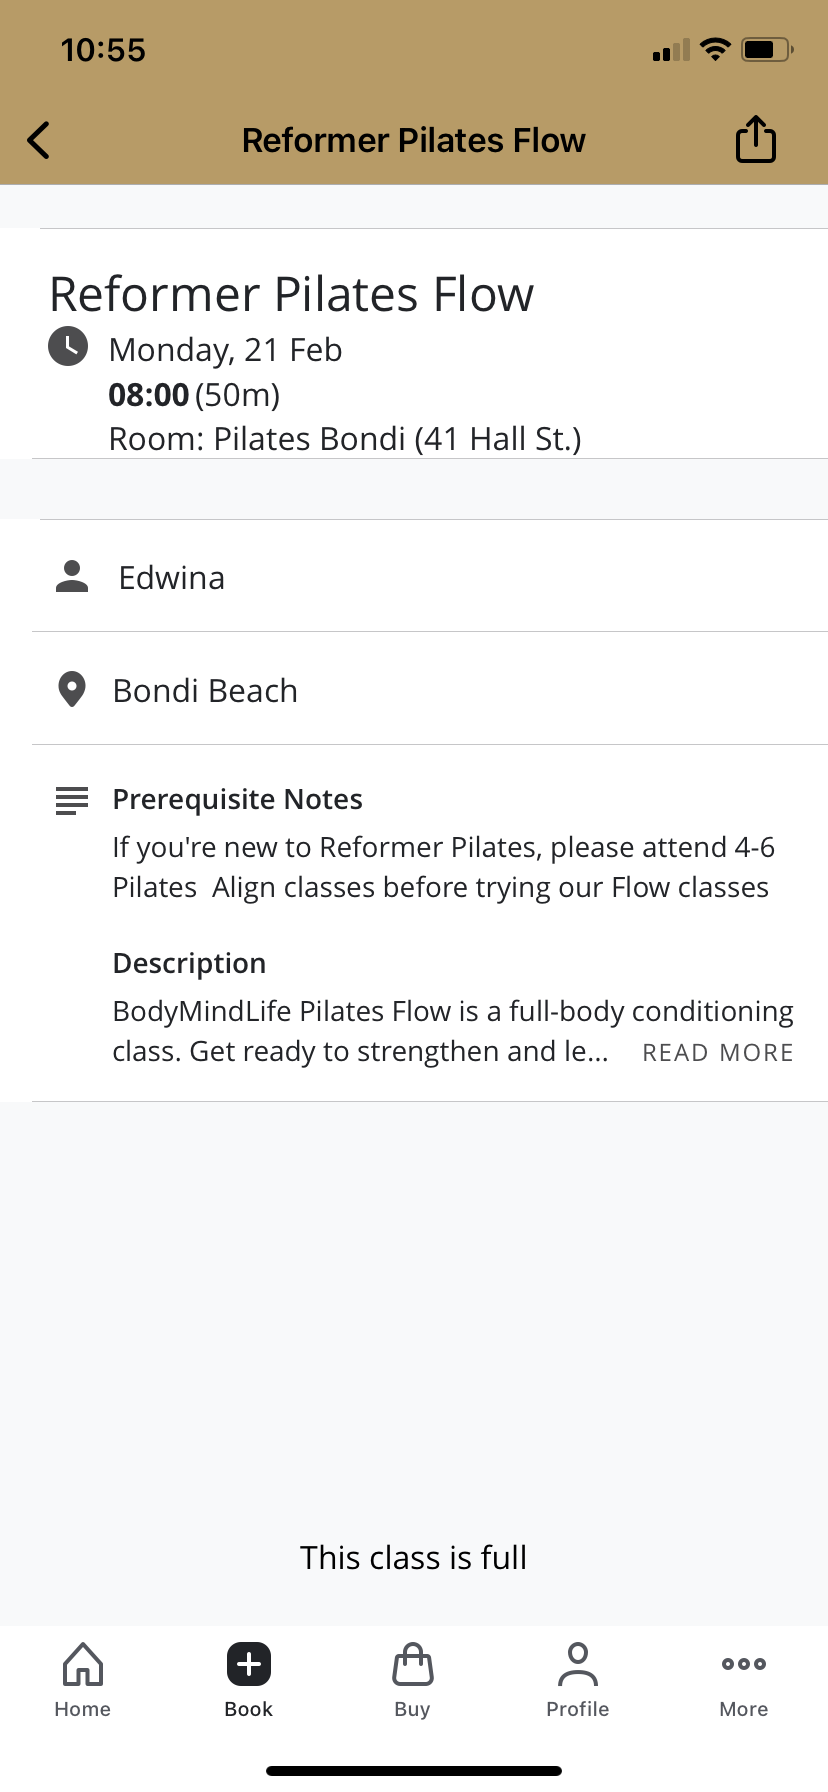Tap the Wi-Fi status icon
Image resolution: width=828 pixels, height=1792 pixels.
point(715,49)
